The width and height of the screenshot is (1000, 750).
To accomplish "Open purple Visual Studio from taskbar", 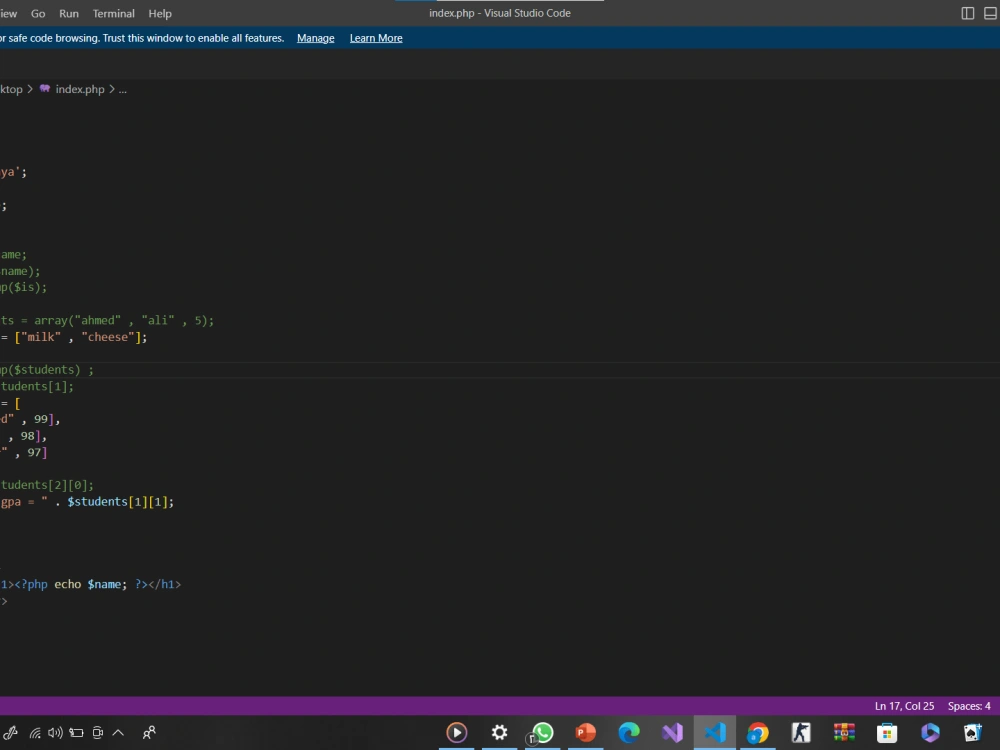I will (672, 733).
